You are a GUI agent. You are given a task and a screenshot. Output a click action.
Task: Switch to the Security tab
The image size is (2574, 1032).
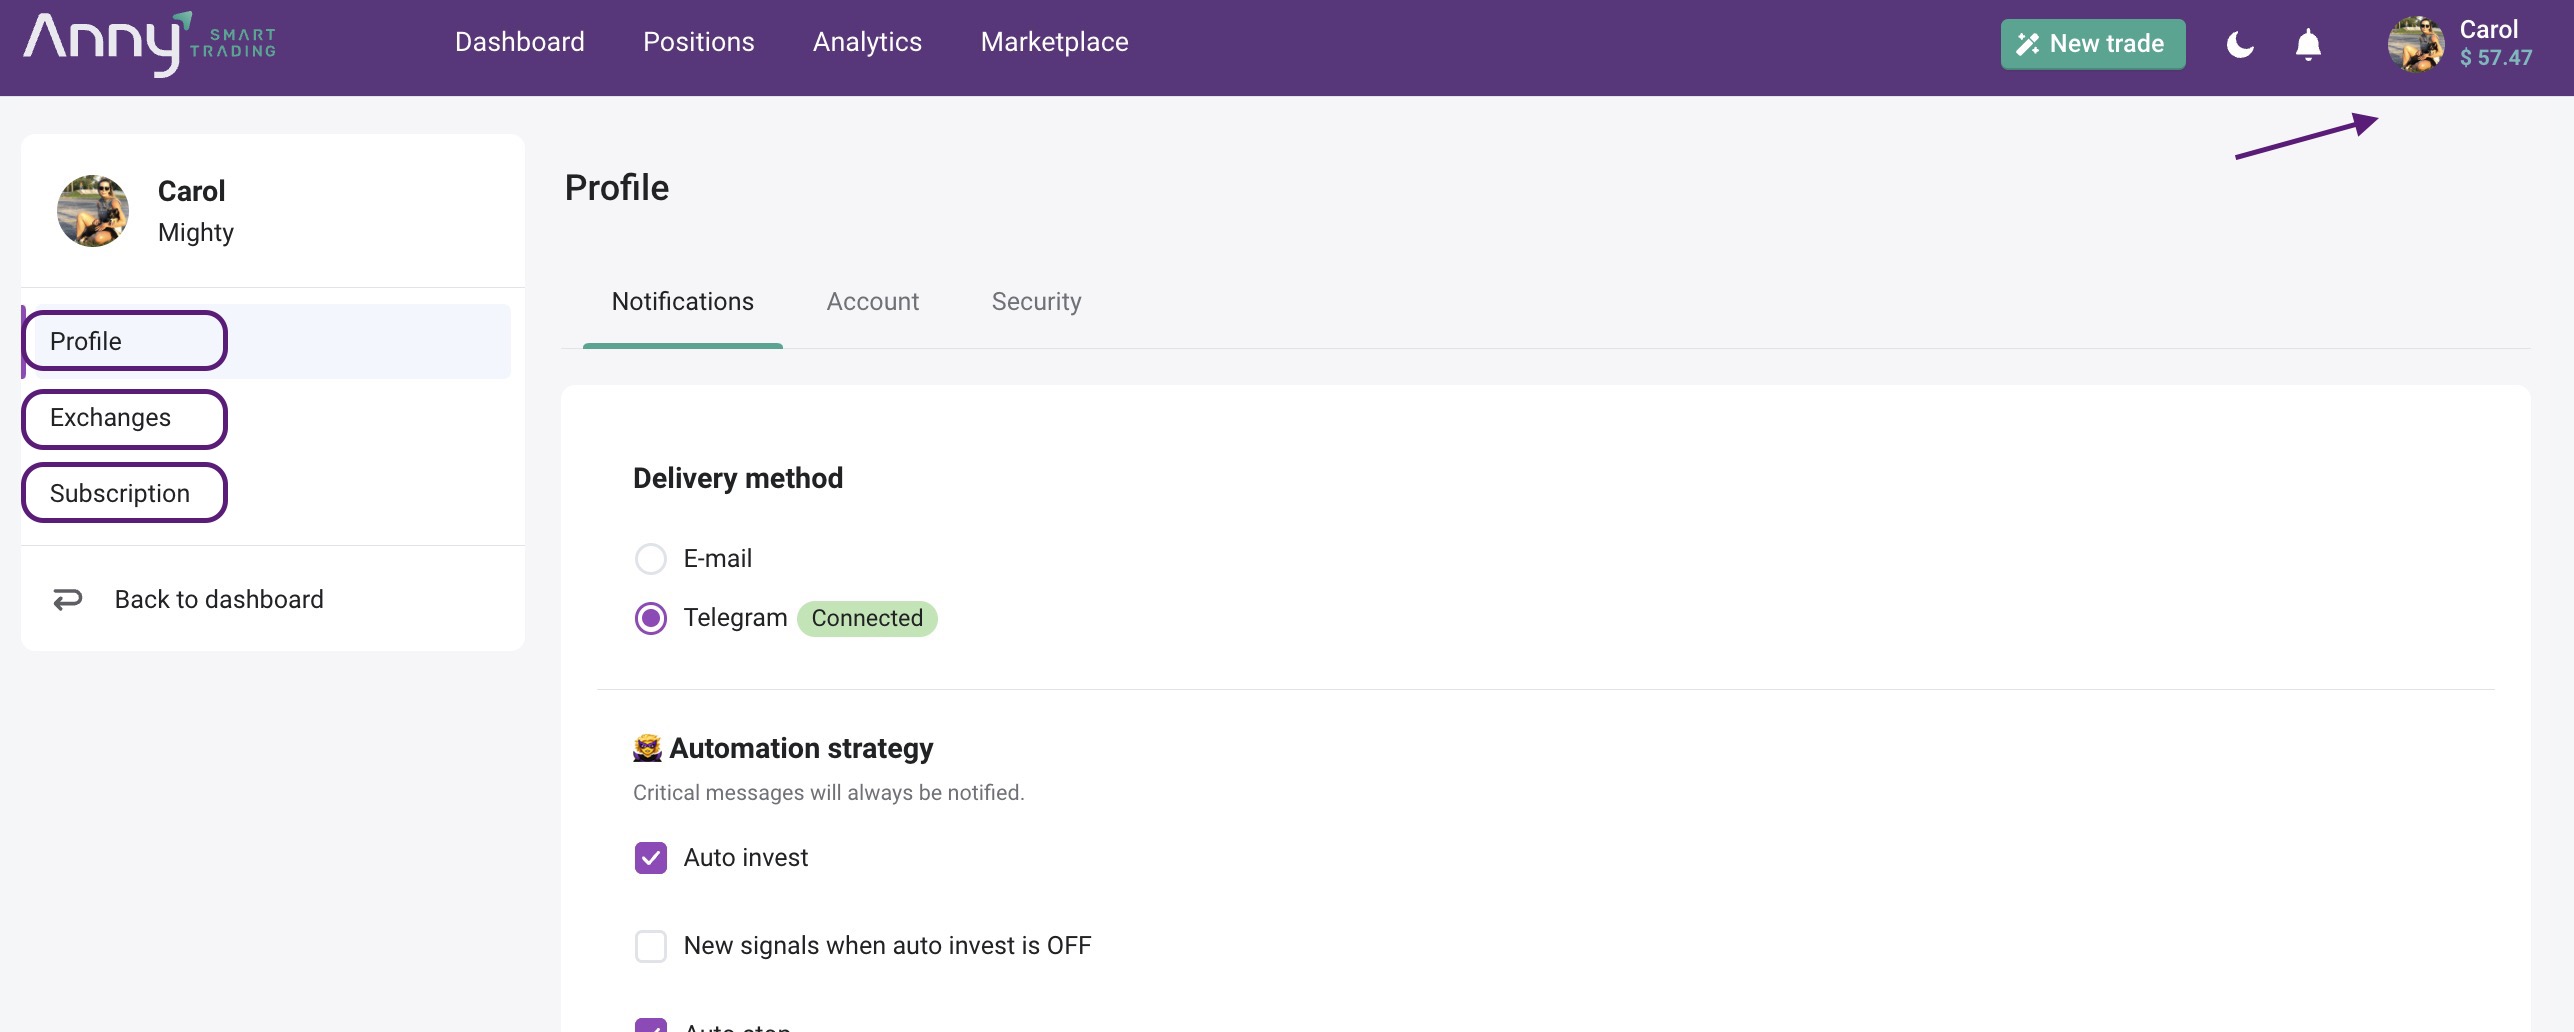click(x=1036, y=302)
